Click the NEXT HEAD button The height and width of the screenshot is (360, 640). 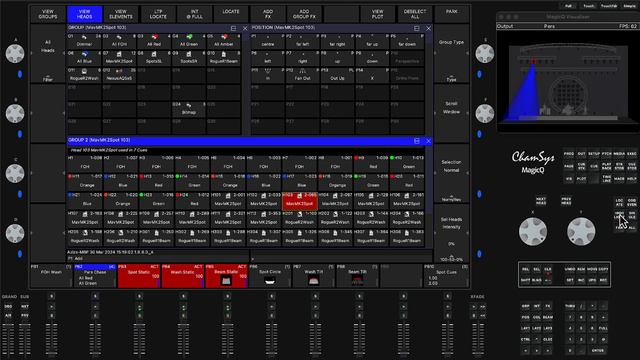tap(541, 201)
